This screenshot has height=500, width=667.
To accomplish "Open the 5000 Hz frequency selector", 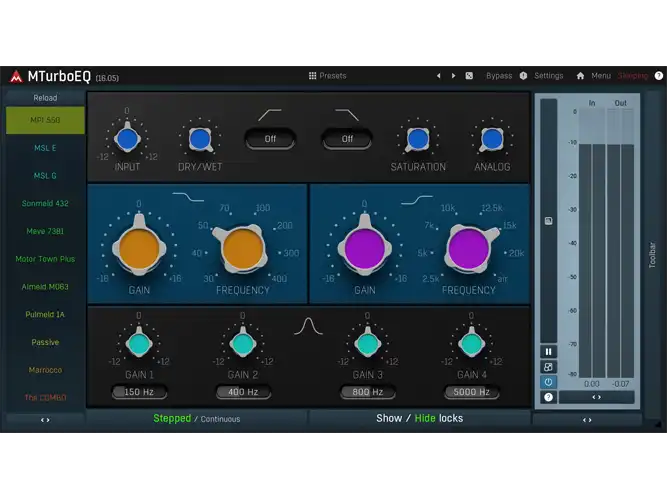I will click(471, 392).
